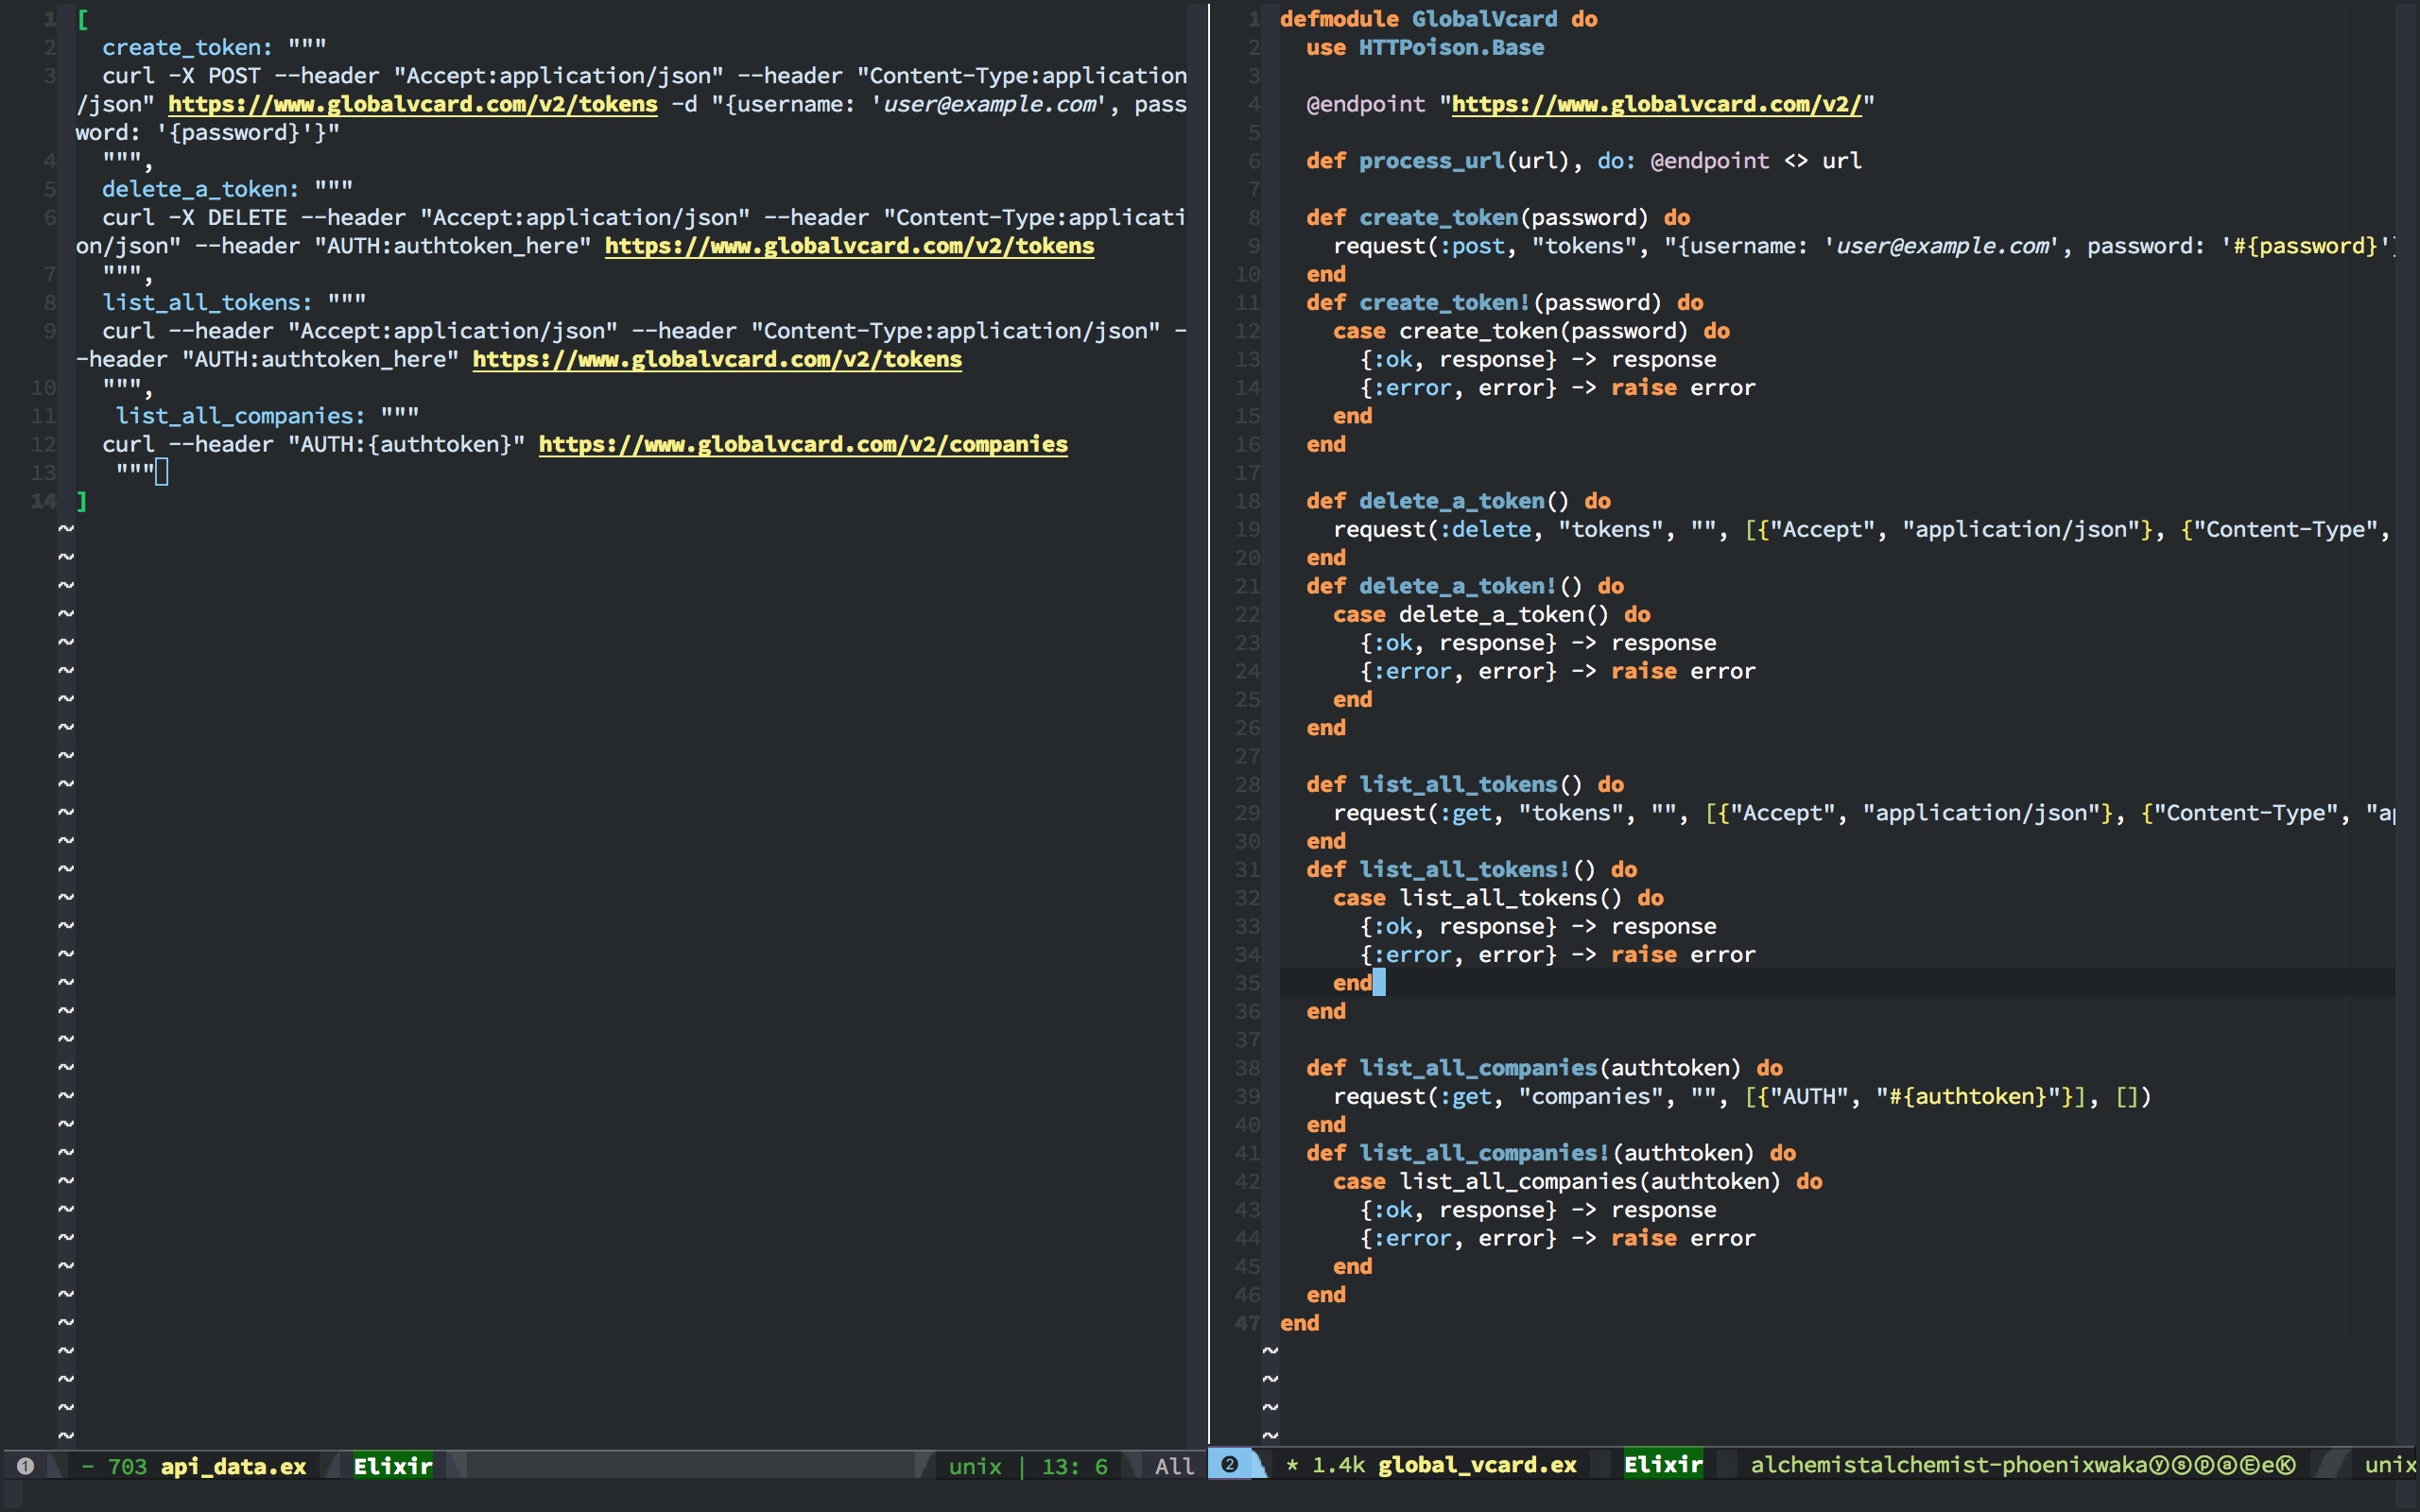Click the Elixir major mode in right modeline
This screenshot has width=2420, height=1512.
point(1663,1465)
